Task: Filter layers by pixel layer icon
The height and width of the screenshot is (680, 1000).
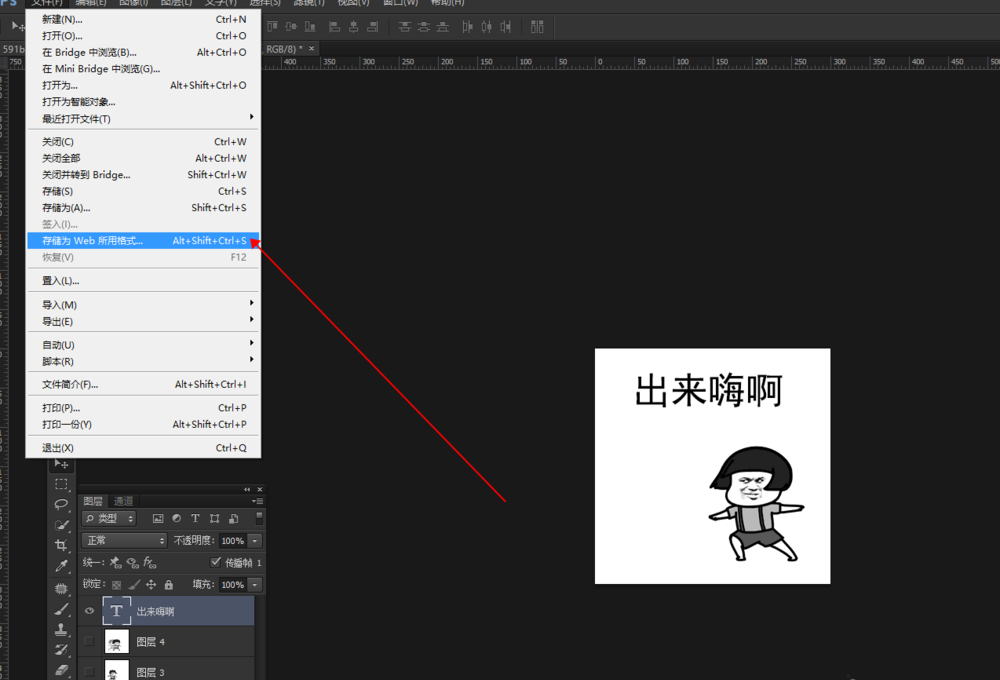Action: (x=158, y=519)
